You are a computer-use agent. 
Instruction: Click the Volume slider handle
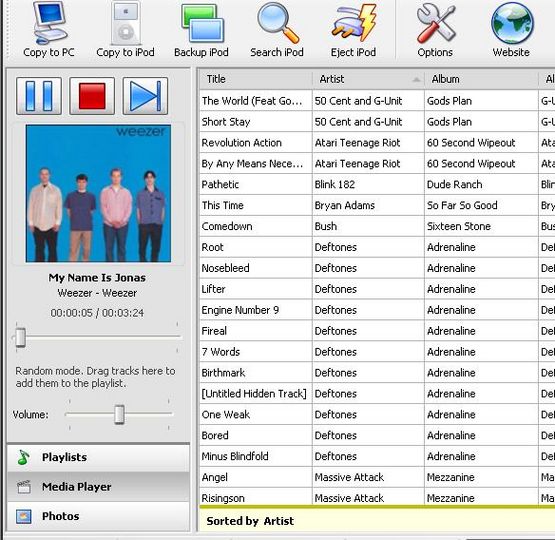tap(120, 414)
